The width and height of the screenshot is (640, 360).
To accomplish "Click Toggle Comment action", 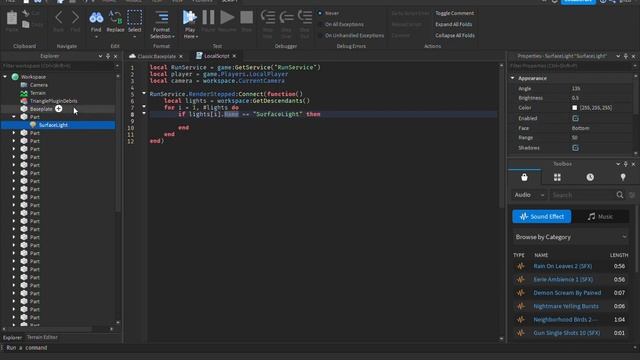I will coord(455,13).
